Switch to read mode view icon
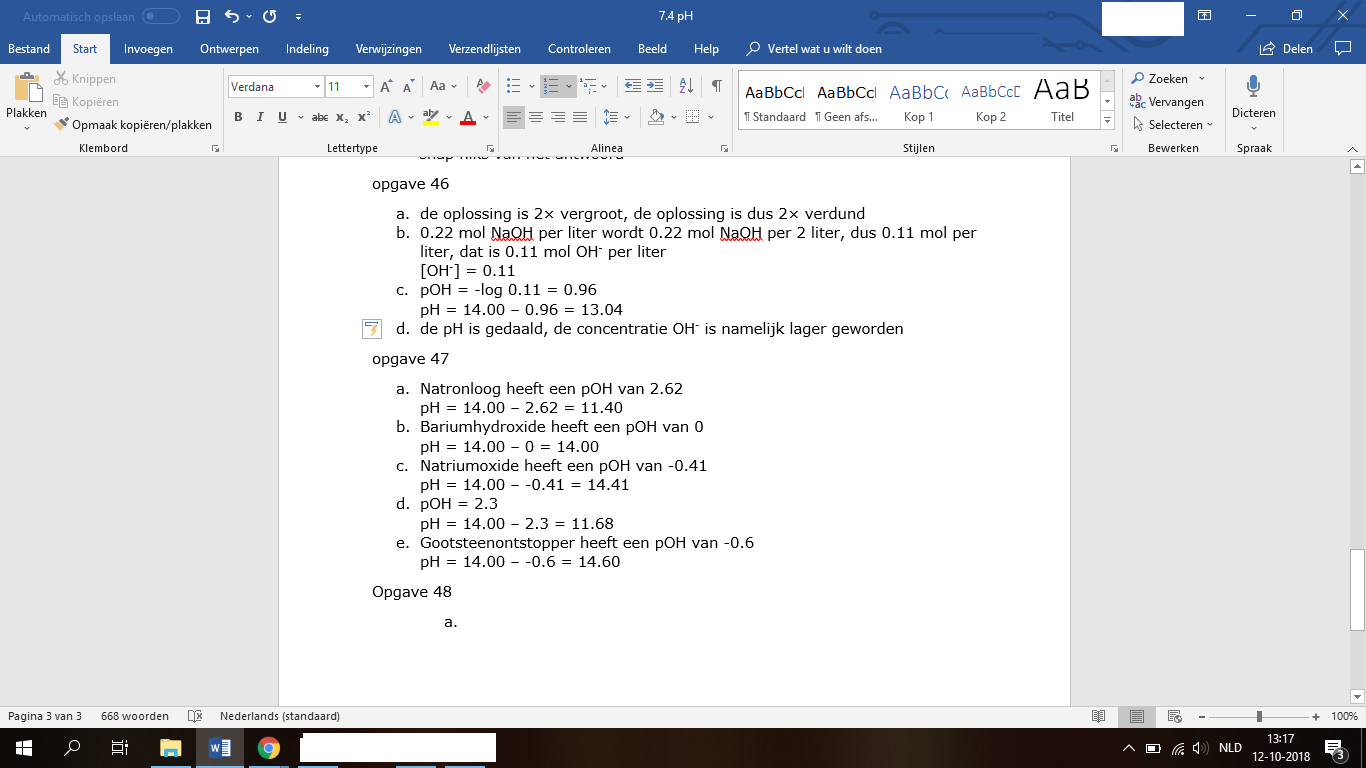This screenshot has height=768, width=1366. 1099,716
